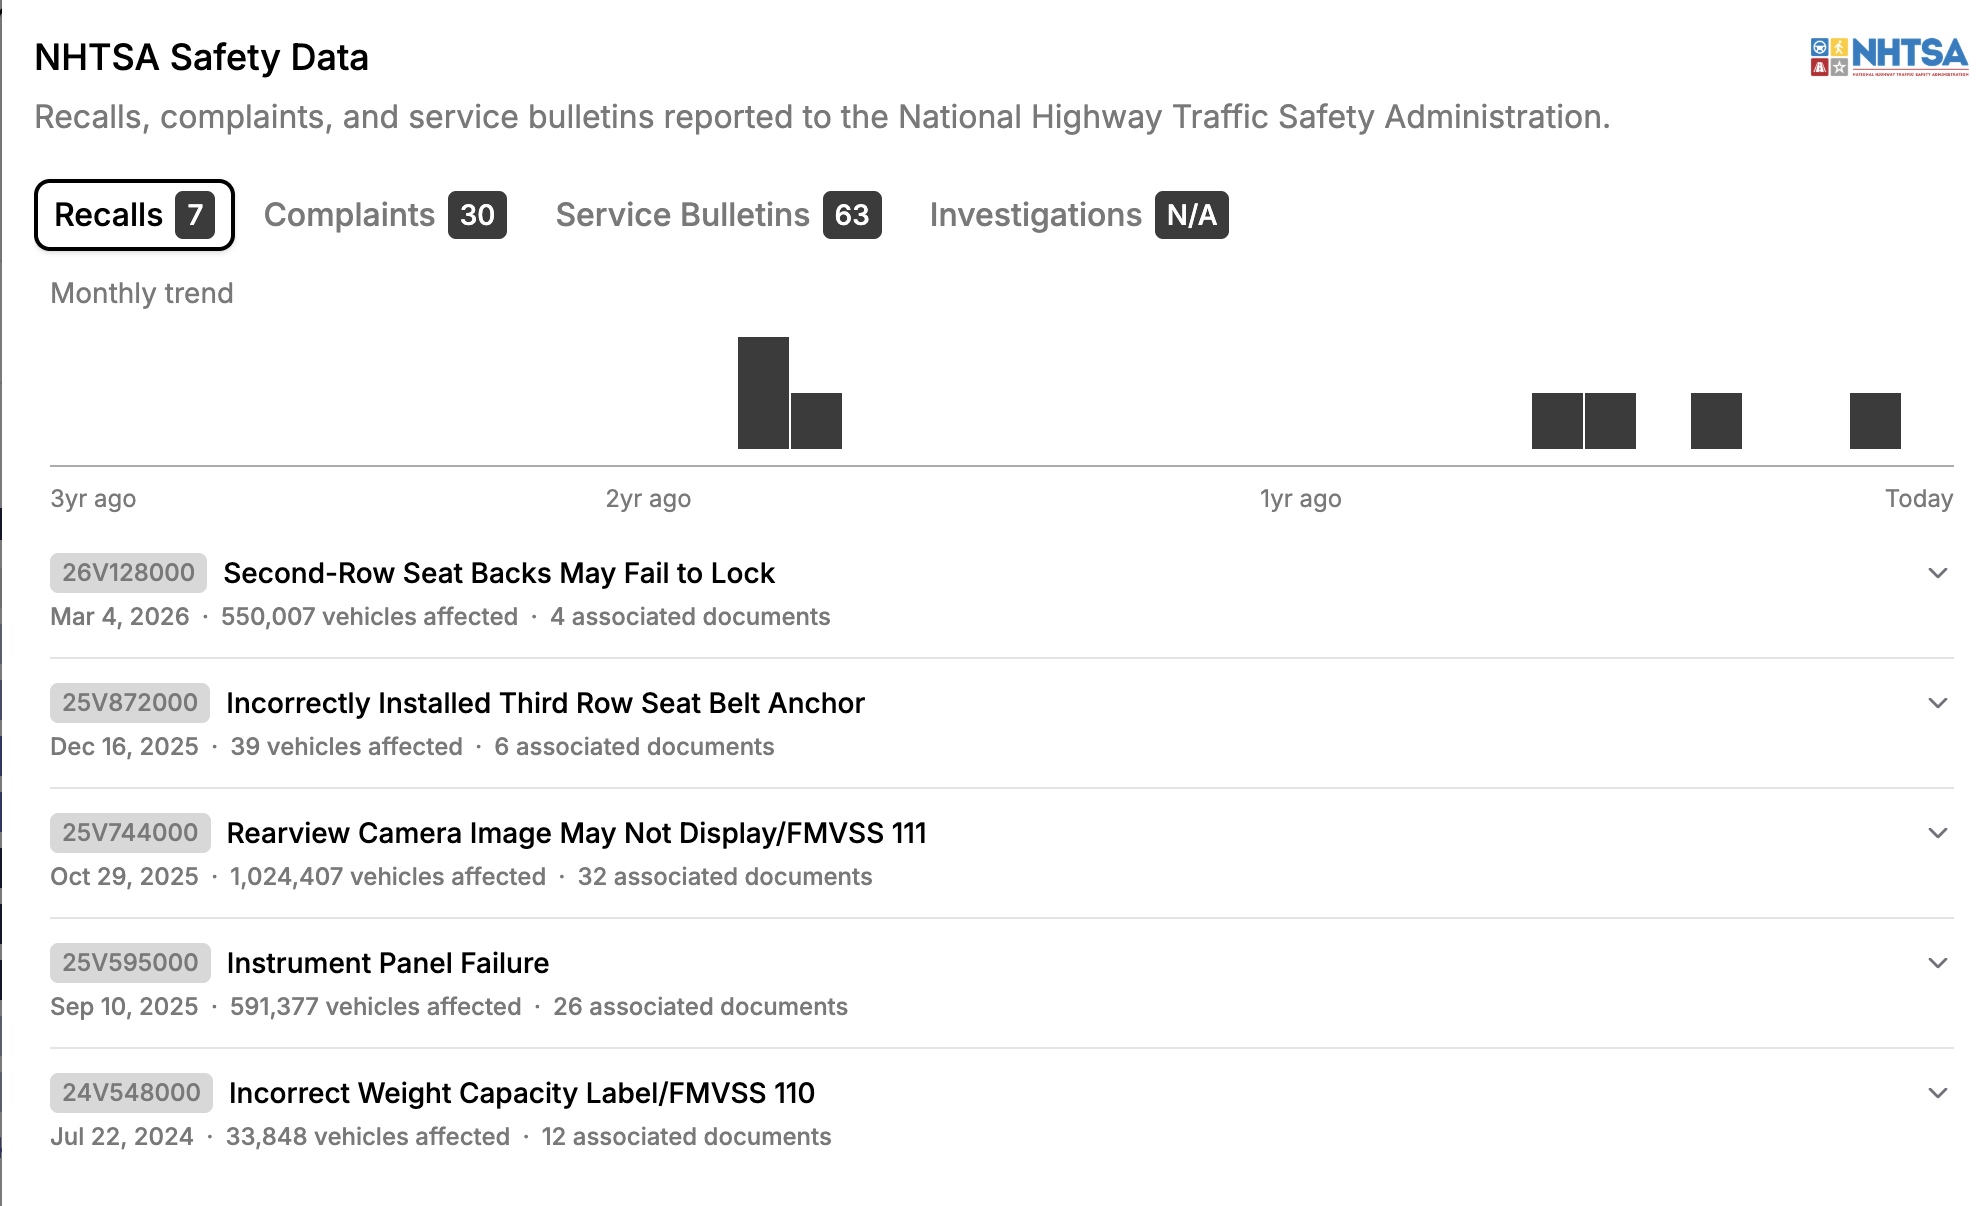Expand the Incorrect Weight Capacity Label recall
This screenshot has width=1988, height=1206.
click(x=1938, y=1093)
